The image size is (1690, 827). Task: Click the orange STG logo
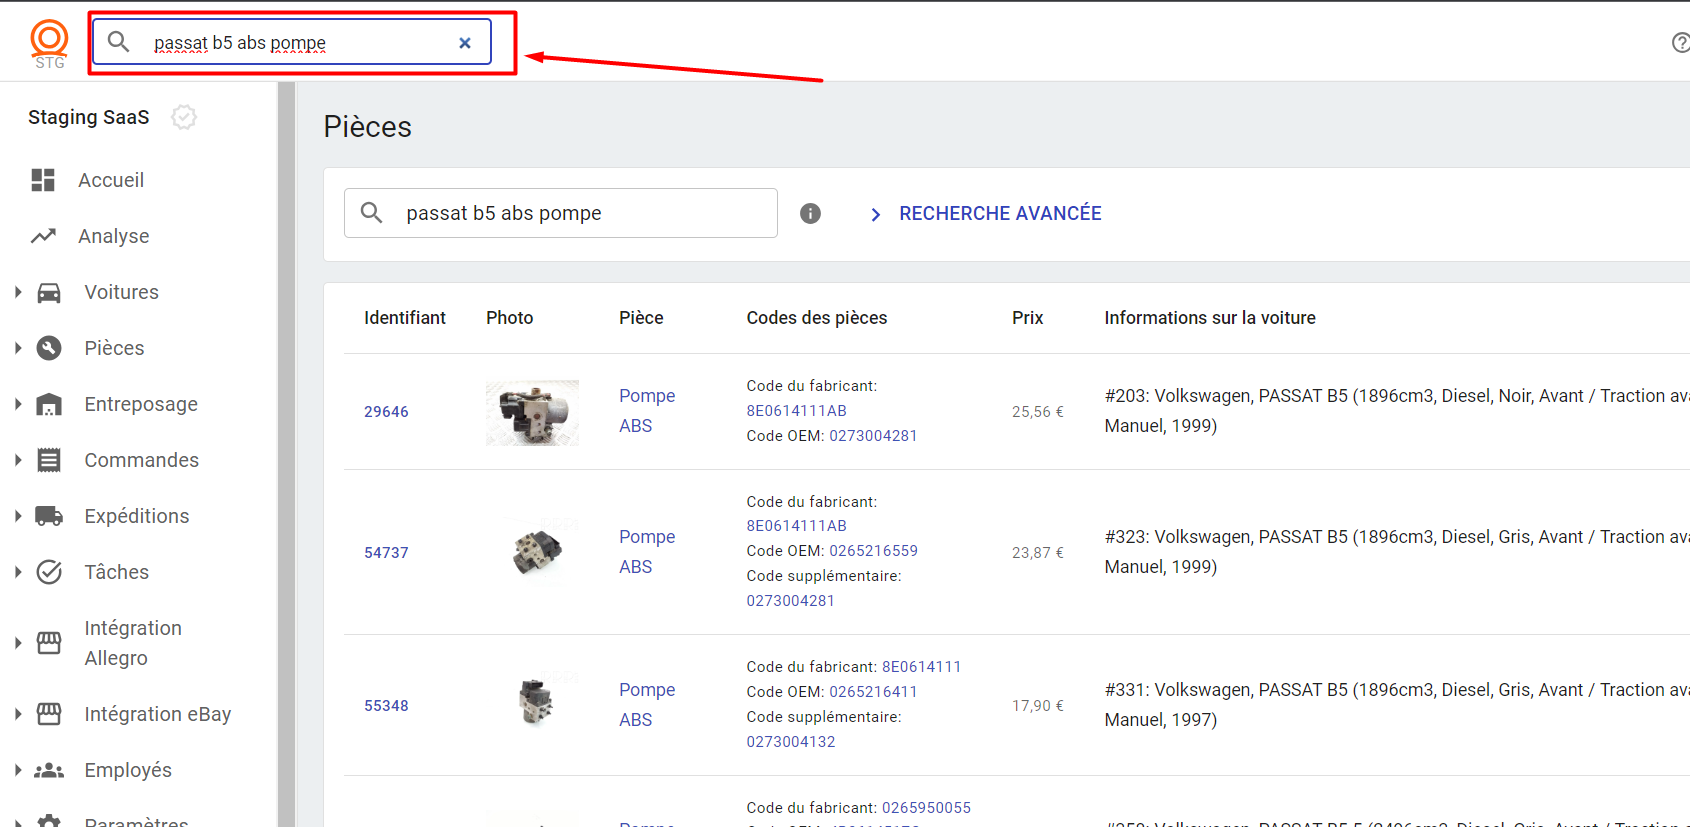tap(49, 44)
